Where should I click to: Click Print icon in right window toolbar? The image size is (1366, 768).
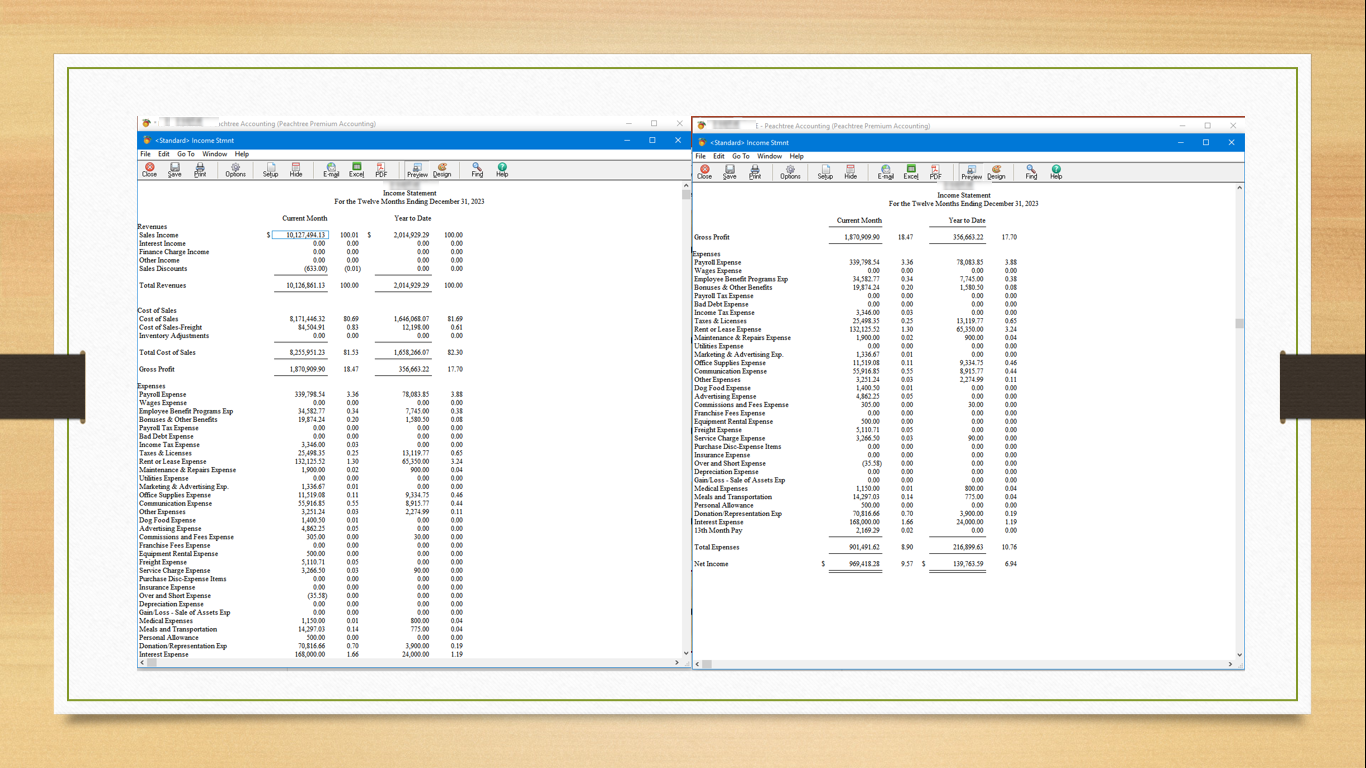[x=755, y=171]
